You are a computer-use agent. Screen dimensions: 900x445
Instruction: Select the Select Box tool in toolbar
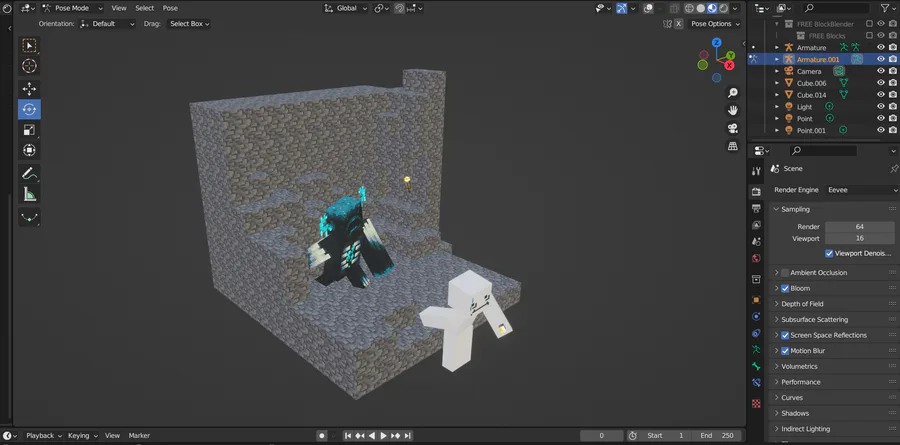coord(29,45)
